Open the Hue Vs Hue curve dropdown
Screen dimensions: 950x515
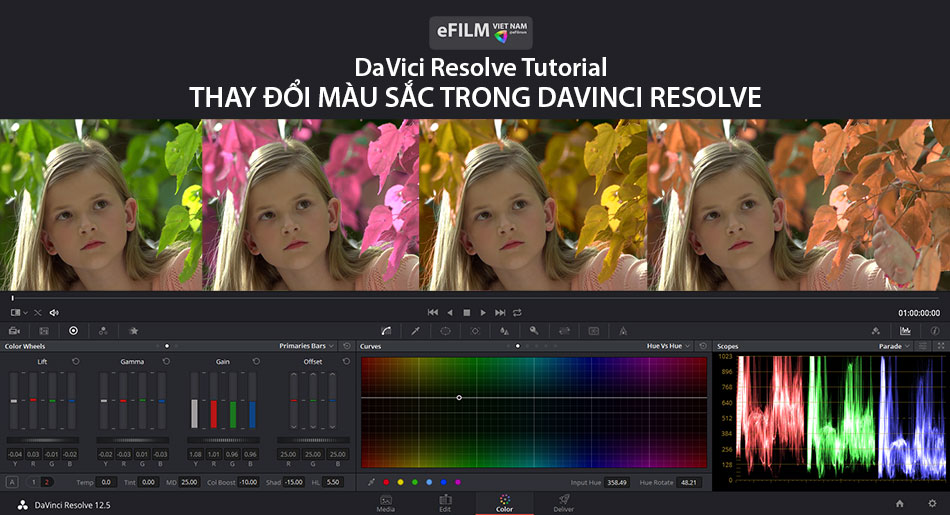[x=668, y=346]
